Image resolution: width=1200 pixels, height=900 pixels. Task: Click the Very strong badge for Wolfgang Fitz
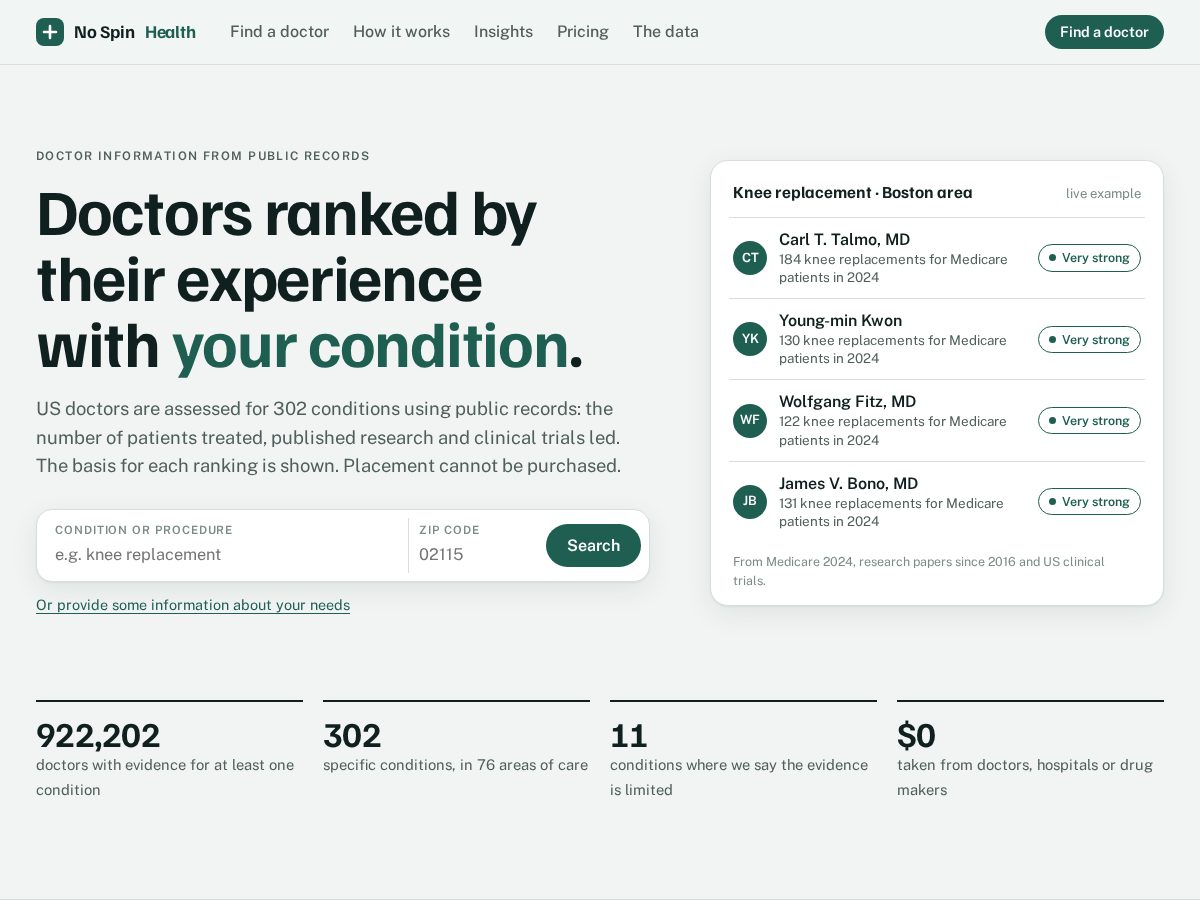click(1089, 421)
